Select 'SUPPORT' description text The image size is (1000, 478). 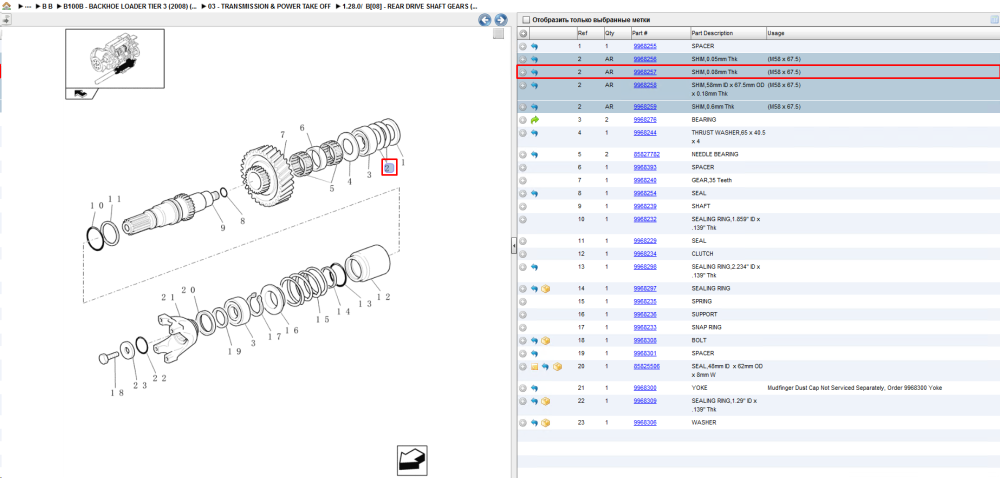click(704, 315)
